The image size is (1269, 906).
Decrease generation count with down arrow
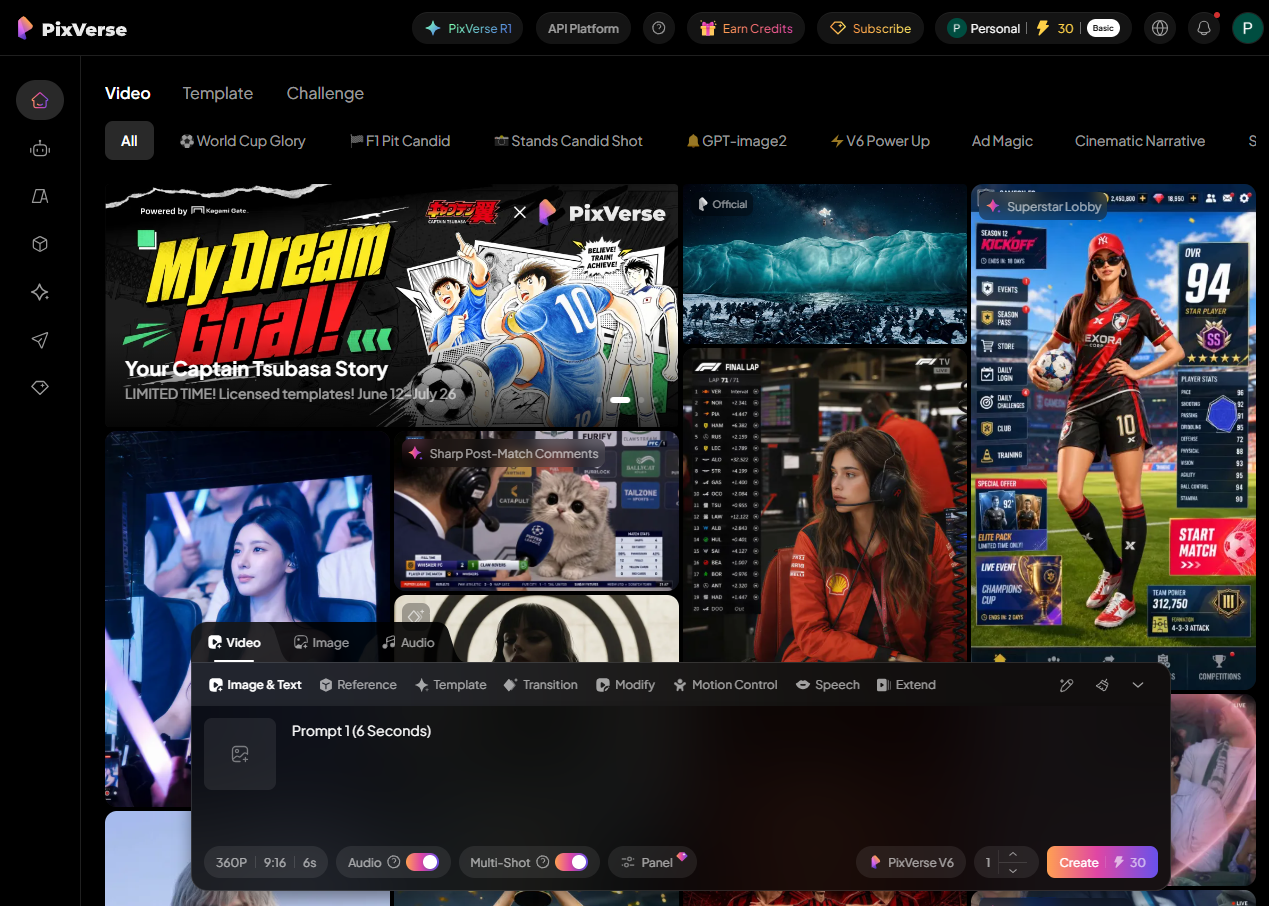tap(1013, 870)
